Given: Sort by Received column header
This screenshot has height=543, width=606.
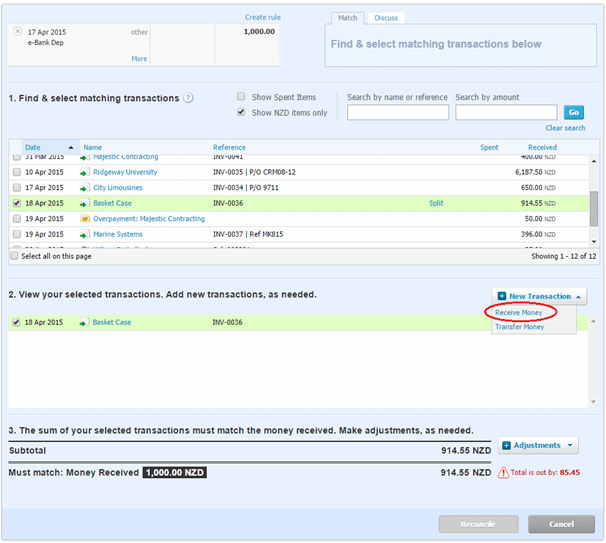Looking at the screenshot, I should (x=542, y=147).
